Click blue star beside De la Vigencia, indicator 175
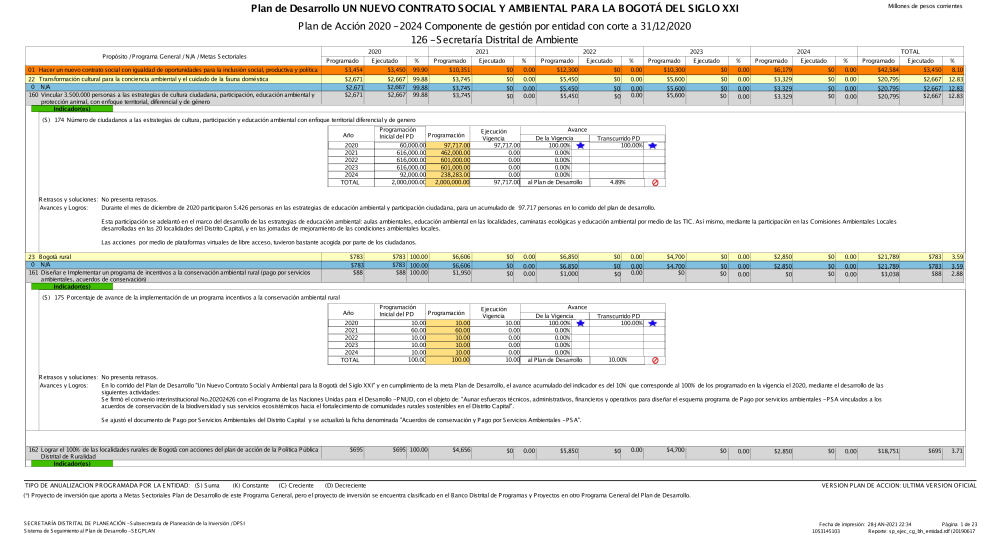This screenshot has height=535, width=1000. [x=579, y=323]
